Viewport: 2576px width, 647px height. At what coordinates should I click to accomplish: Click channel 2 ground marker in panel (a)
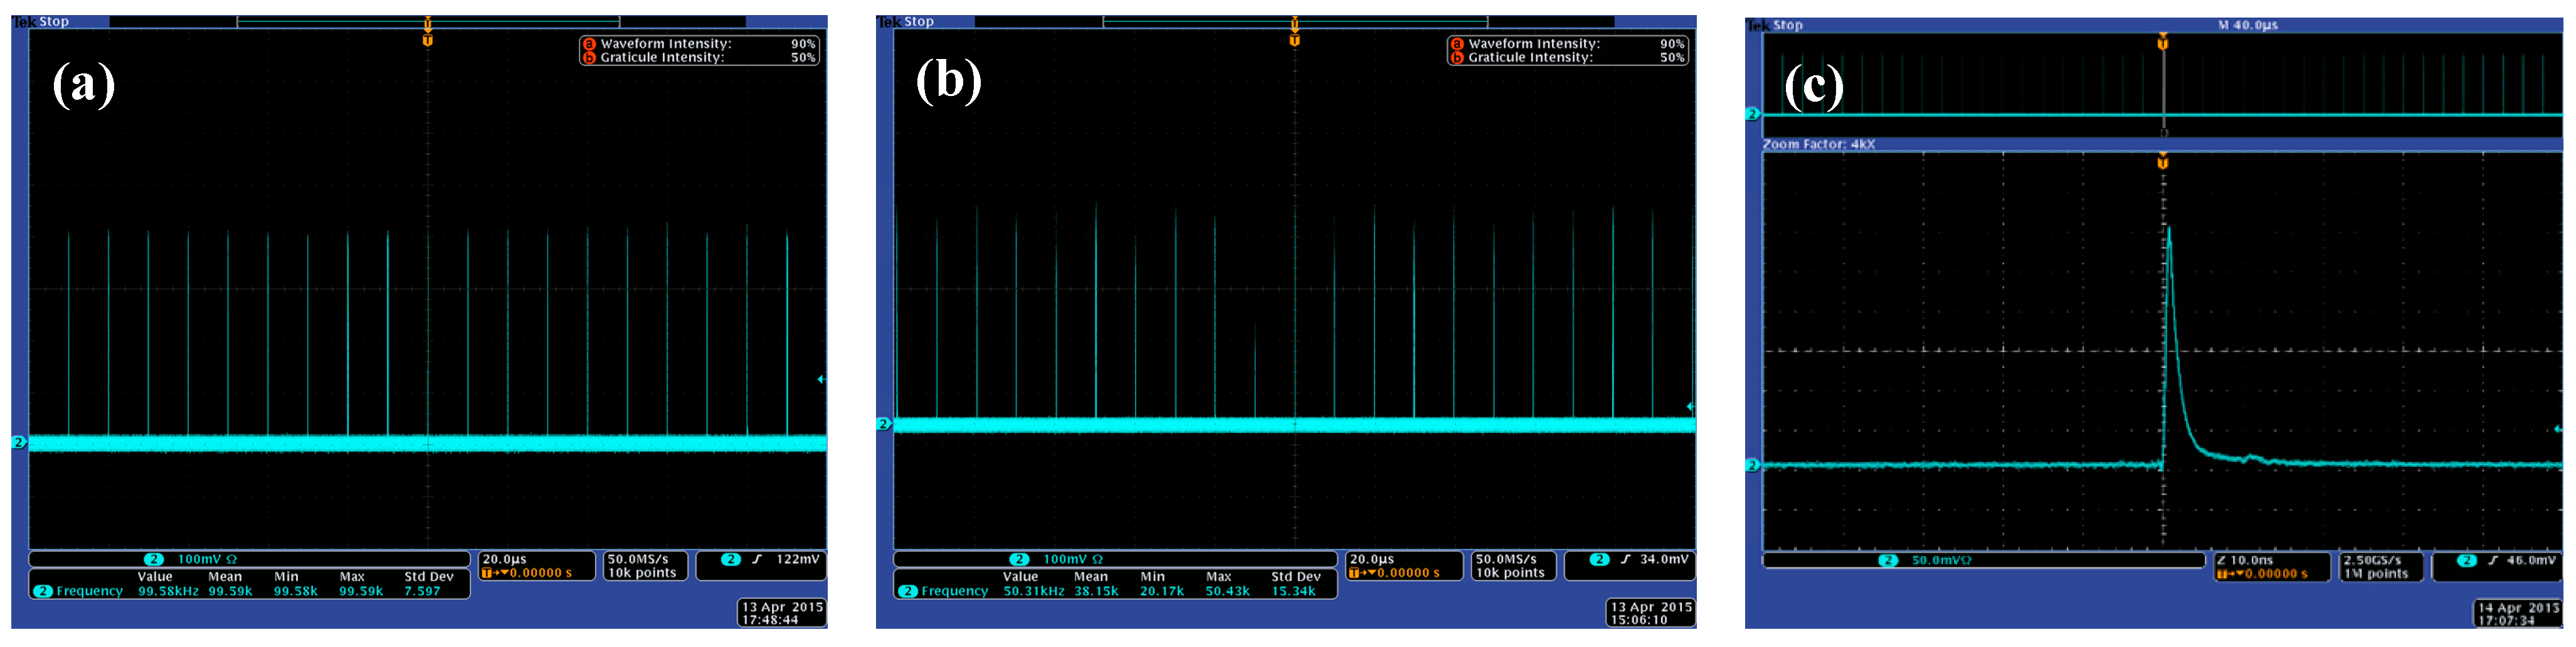coord(18,442)
